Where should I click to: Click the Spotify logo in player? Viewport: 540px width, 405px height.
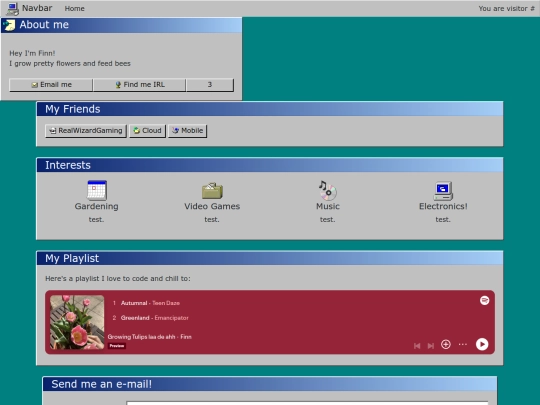485,301
